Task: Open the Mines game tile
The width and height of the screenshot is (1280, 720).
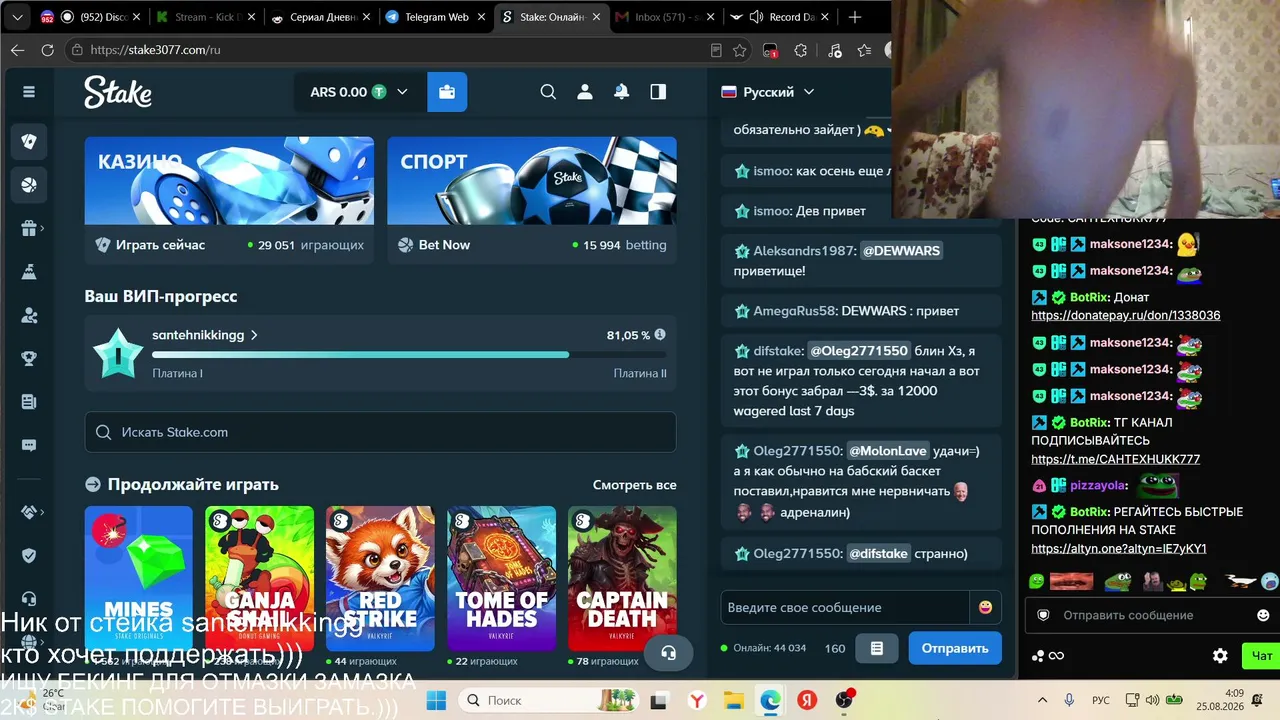Action: point(139,578)
